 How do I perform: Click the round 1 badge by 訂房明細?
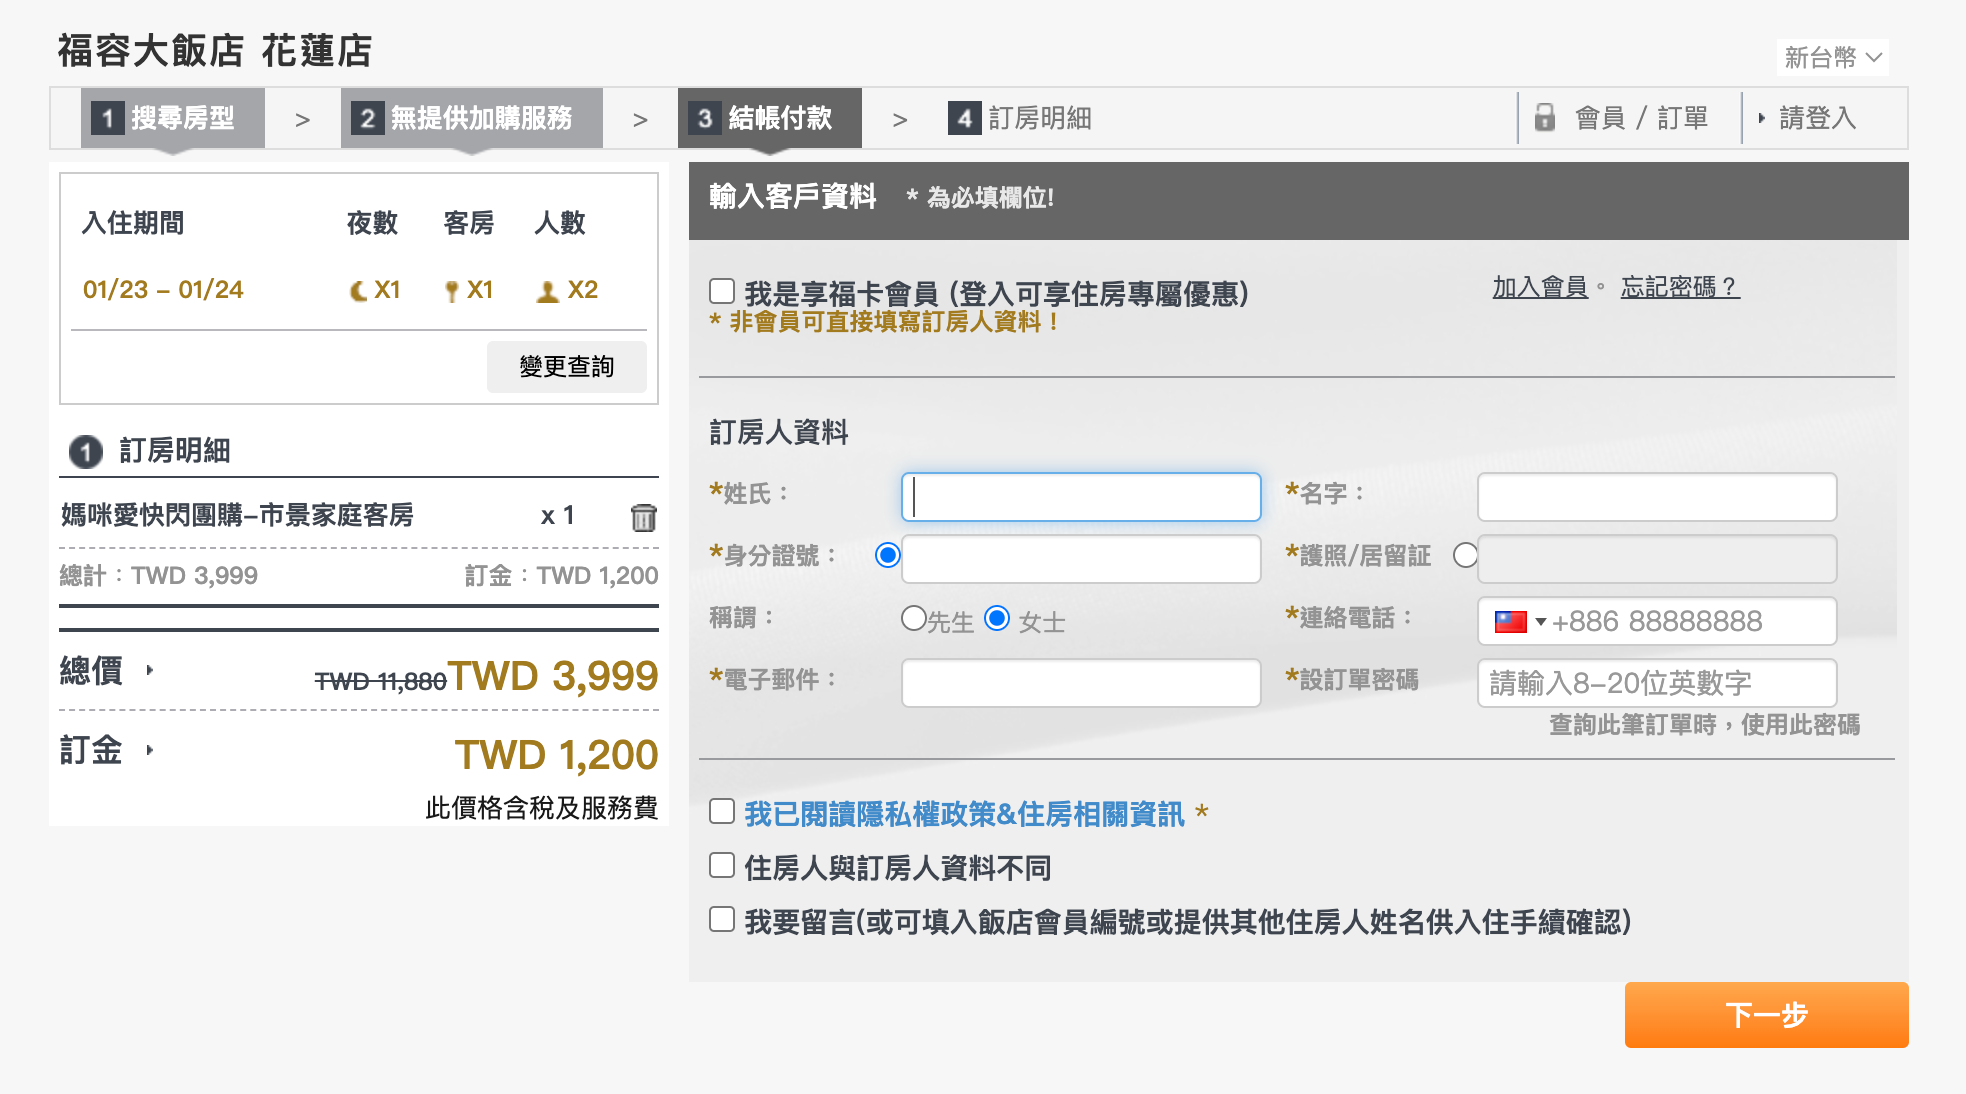pyautogui.click(x=86, y=452)
